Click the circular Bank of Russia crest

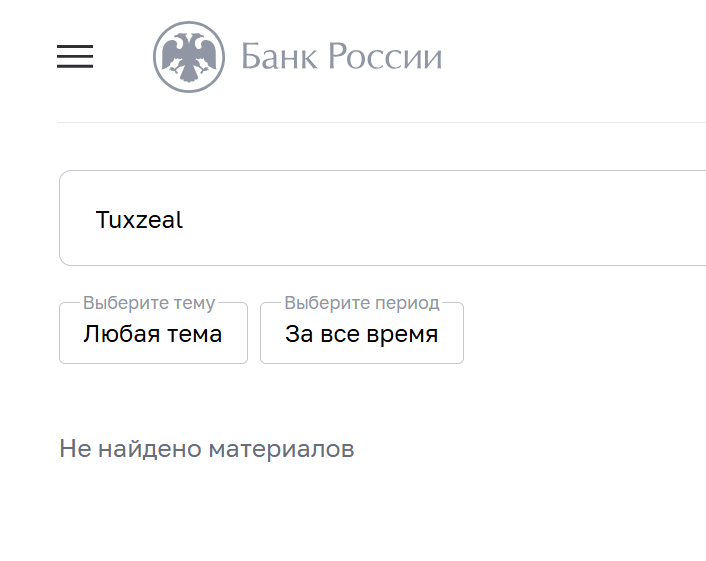coord(189,57)
